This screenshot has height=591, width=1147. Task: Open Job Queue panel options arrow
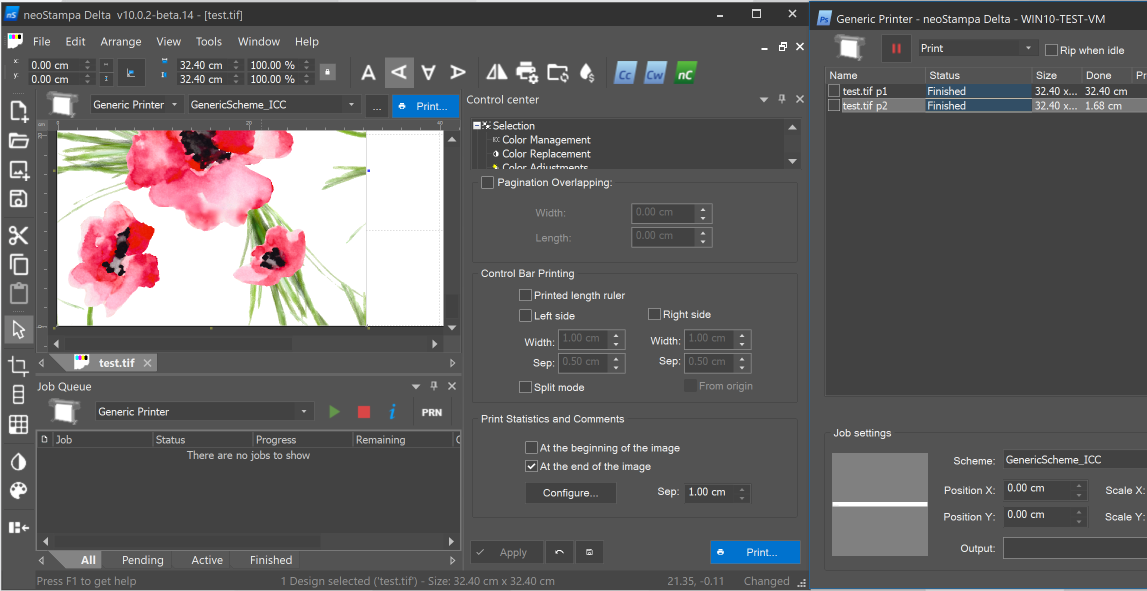(415, 386)
